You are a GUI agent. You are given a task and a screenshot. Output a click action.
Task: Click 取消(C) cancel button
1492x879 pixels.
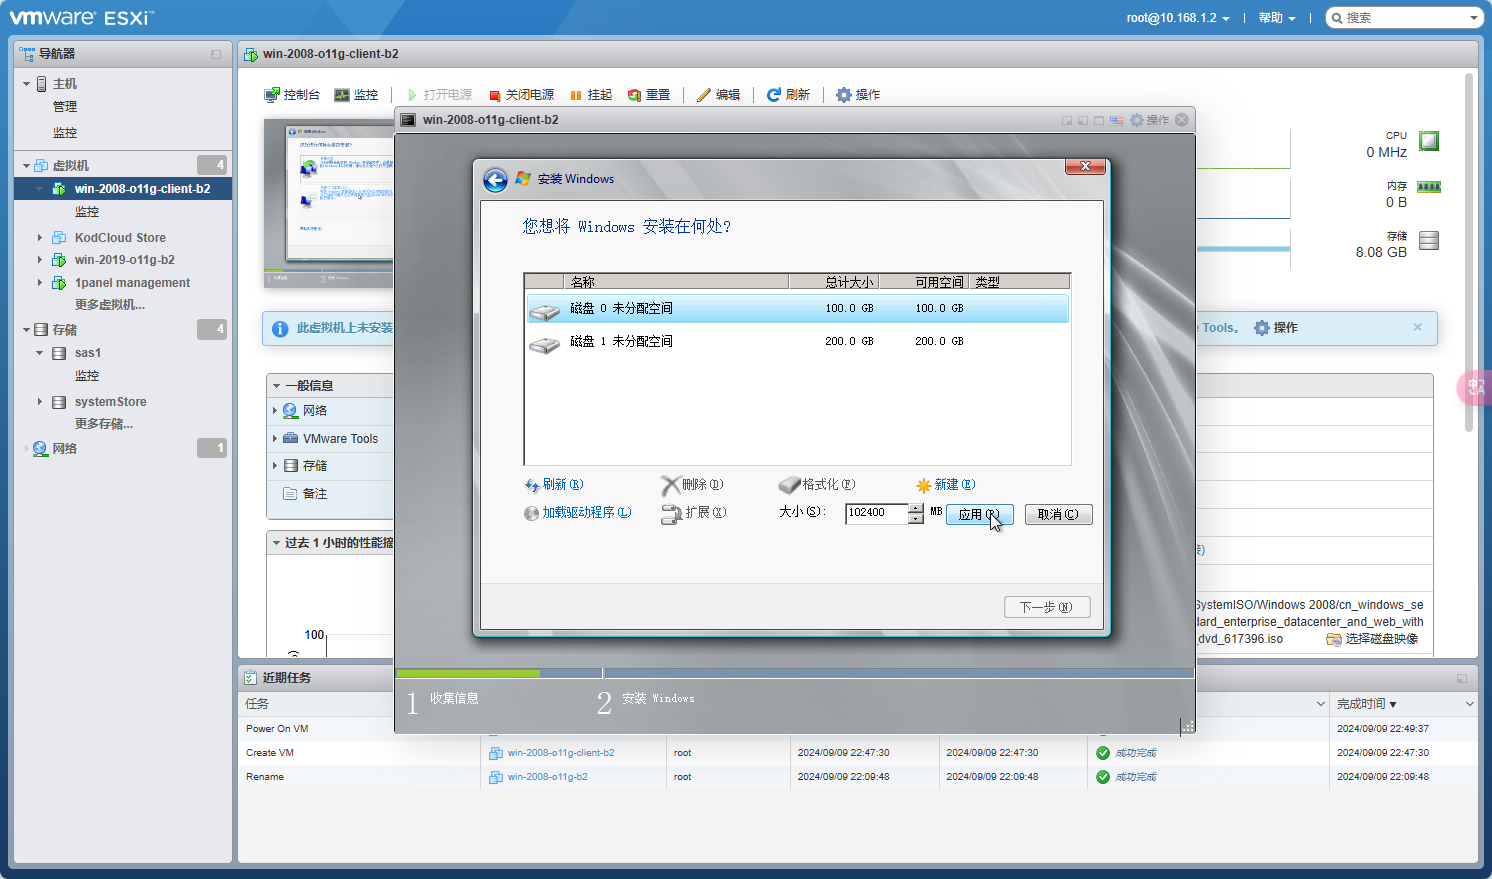[1058, 515]
